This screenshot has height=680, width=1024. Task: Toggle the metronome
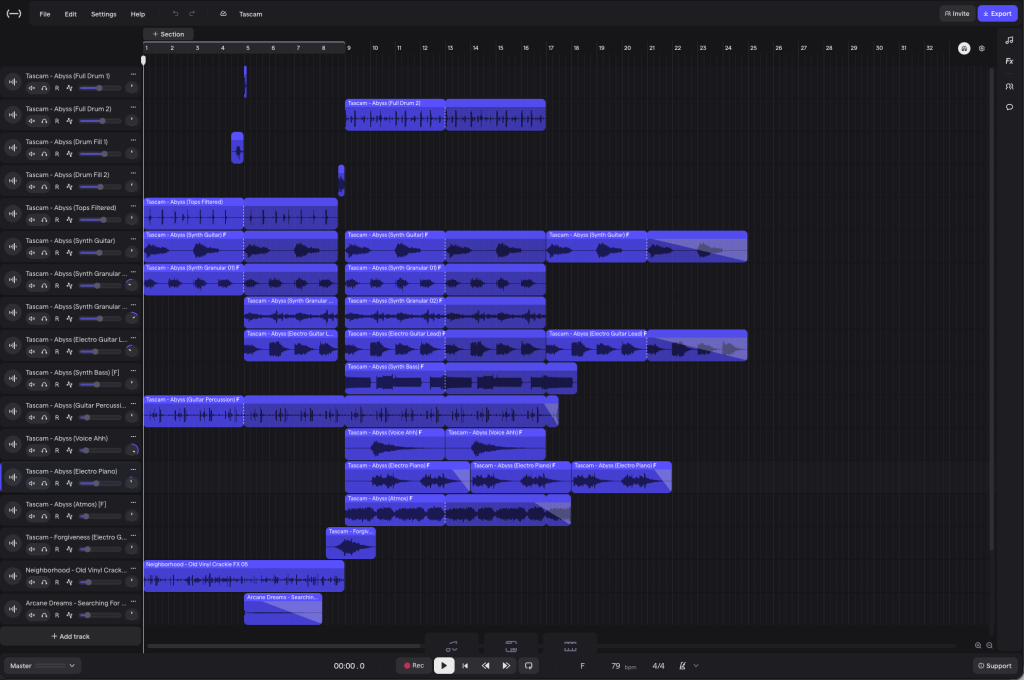682,666
